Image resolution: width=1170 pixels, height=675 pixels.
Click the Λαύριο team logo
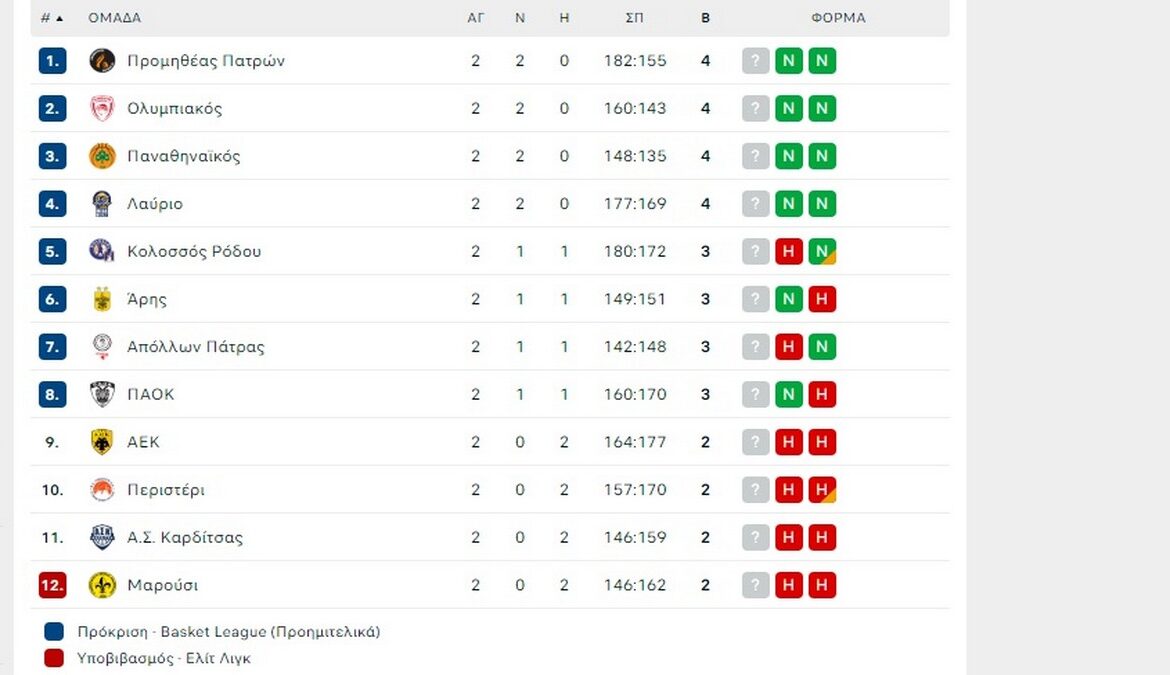(102, 204)
